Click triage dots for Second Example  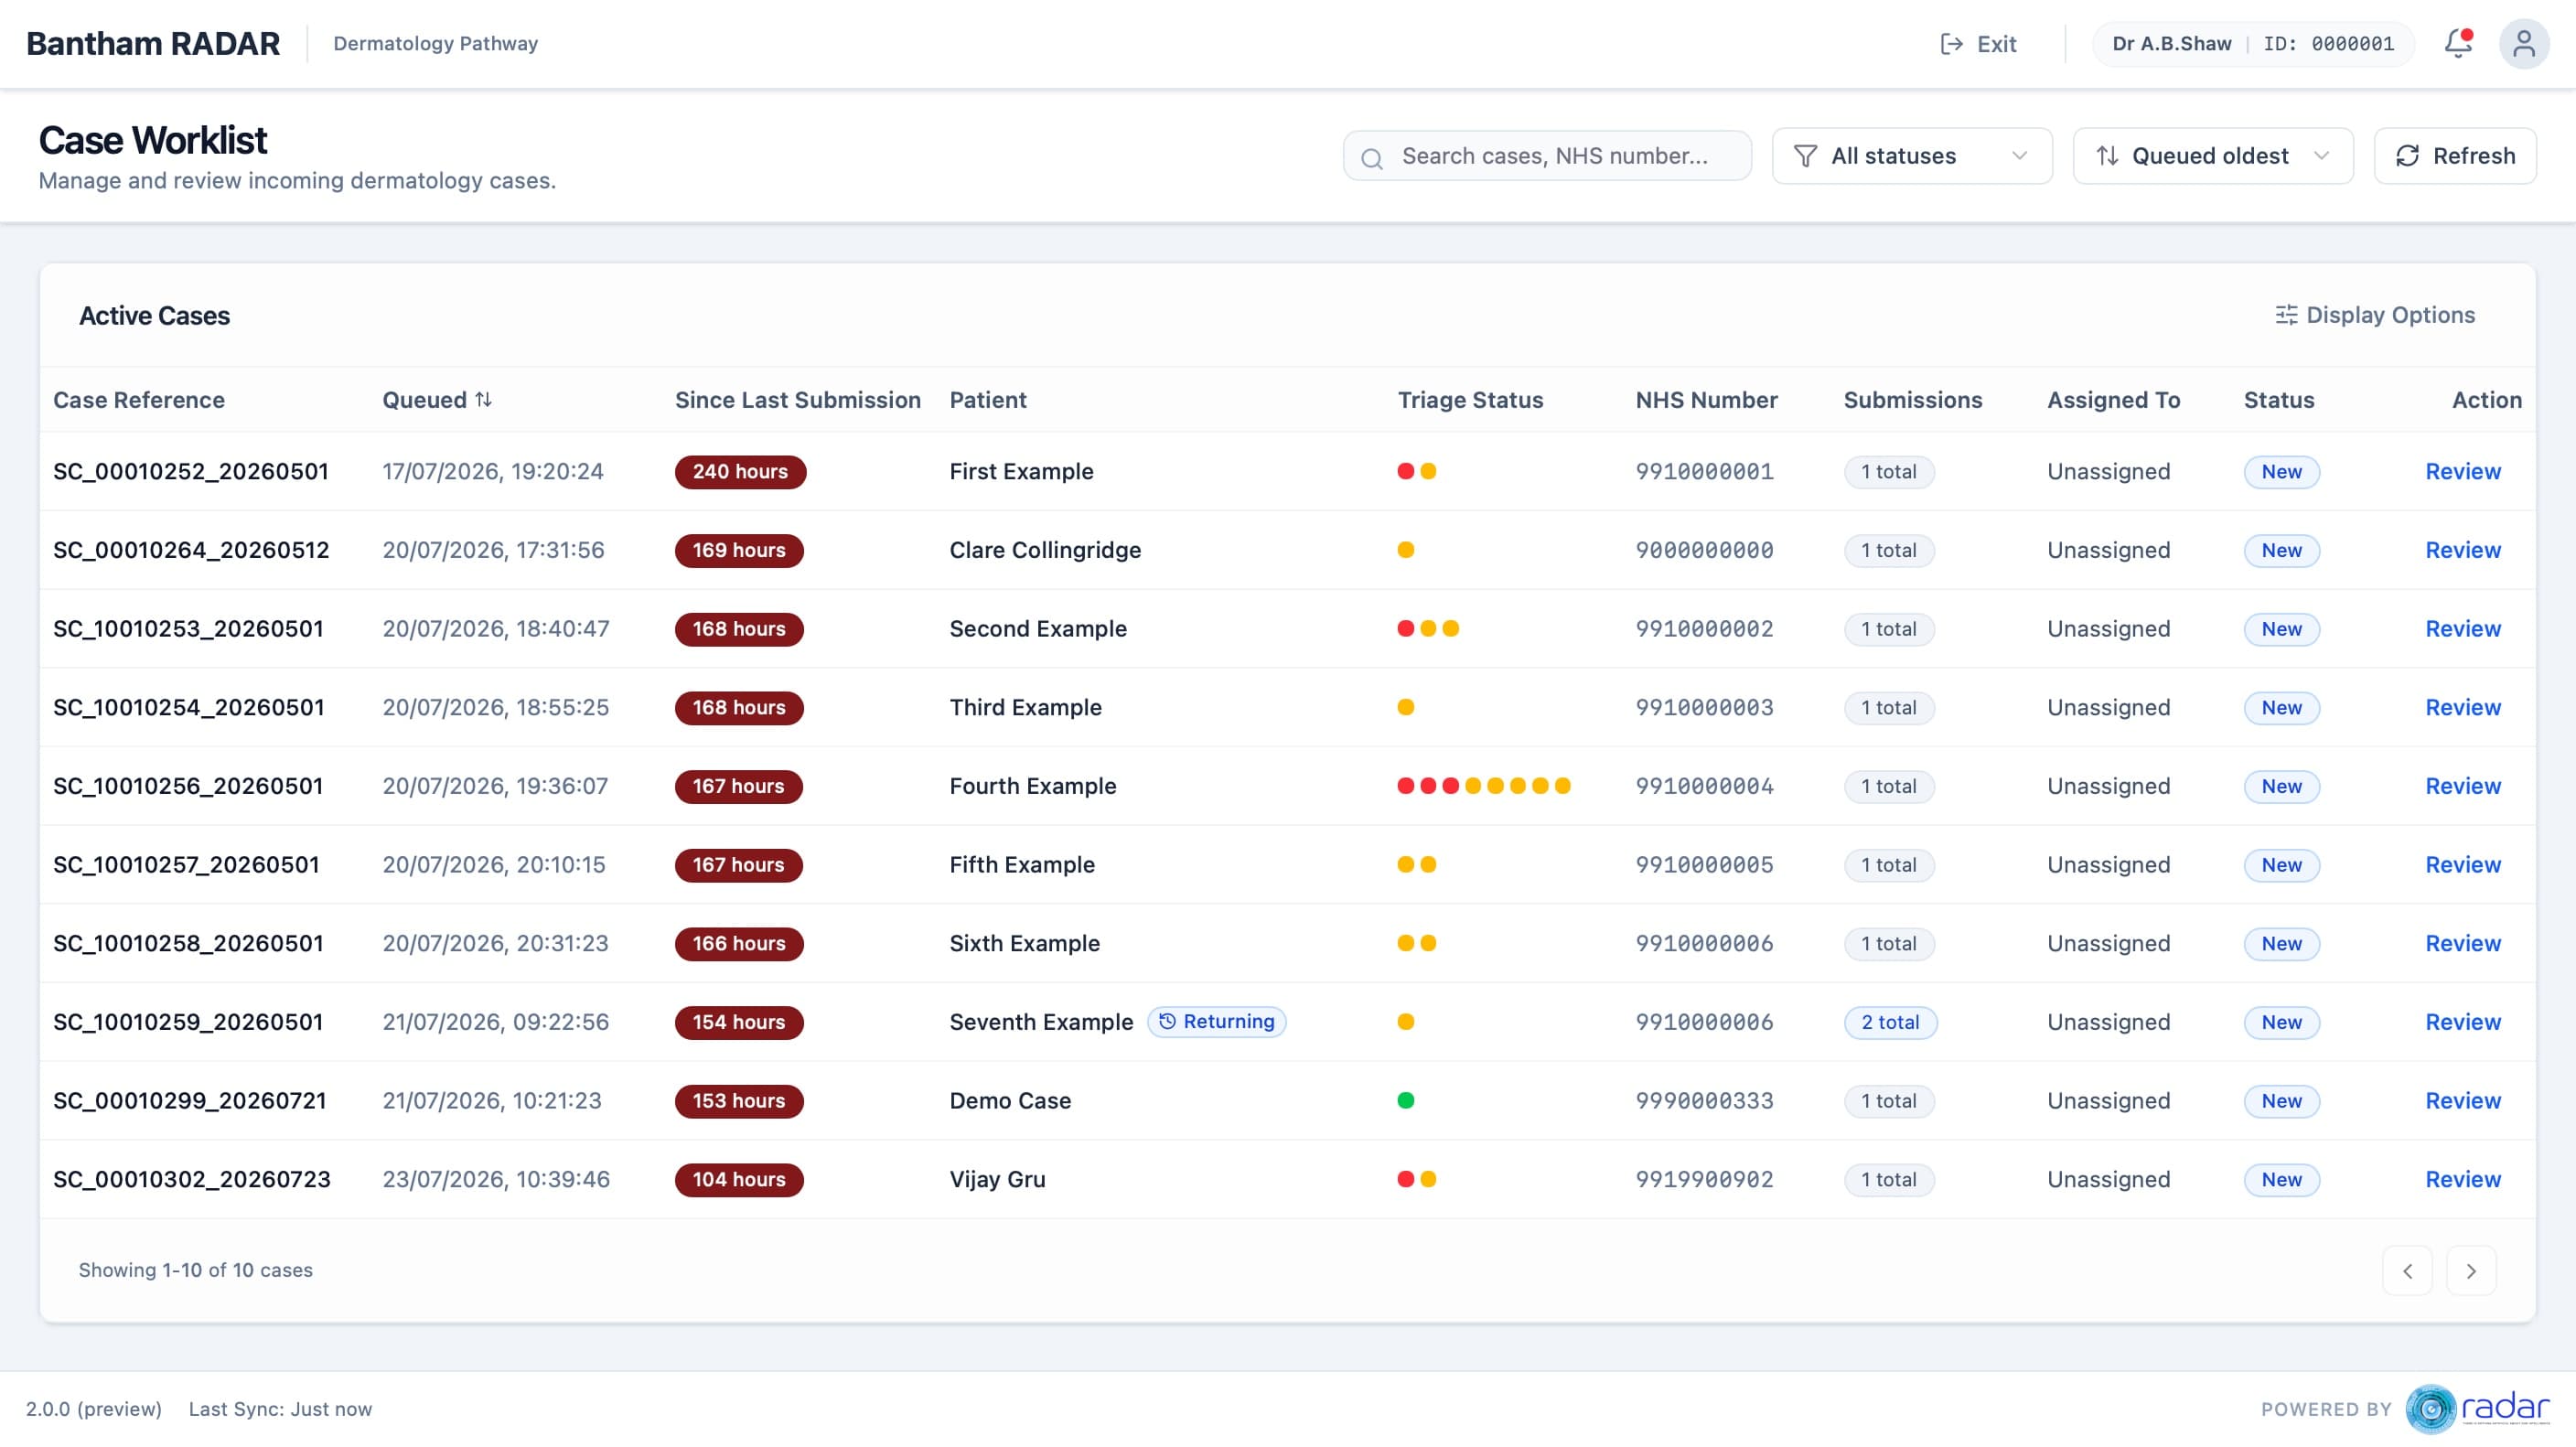click(1428, 629)
